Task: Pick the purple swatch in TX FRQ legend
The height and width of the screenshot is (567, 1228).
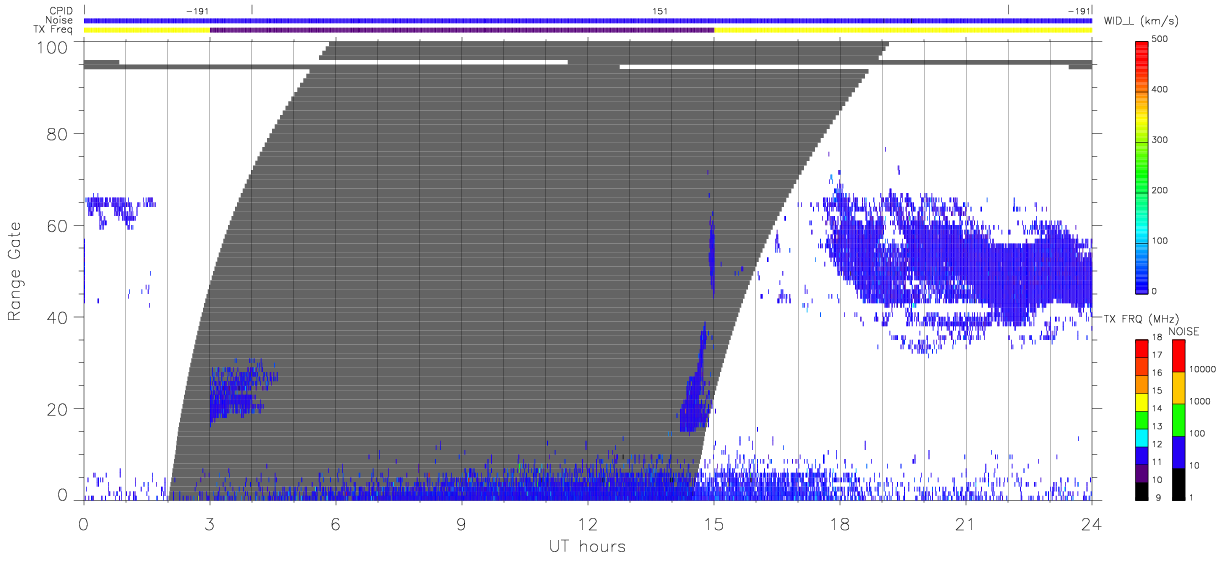Action: (x=1141, y=473)
